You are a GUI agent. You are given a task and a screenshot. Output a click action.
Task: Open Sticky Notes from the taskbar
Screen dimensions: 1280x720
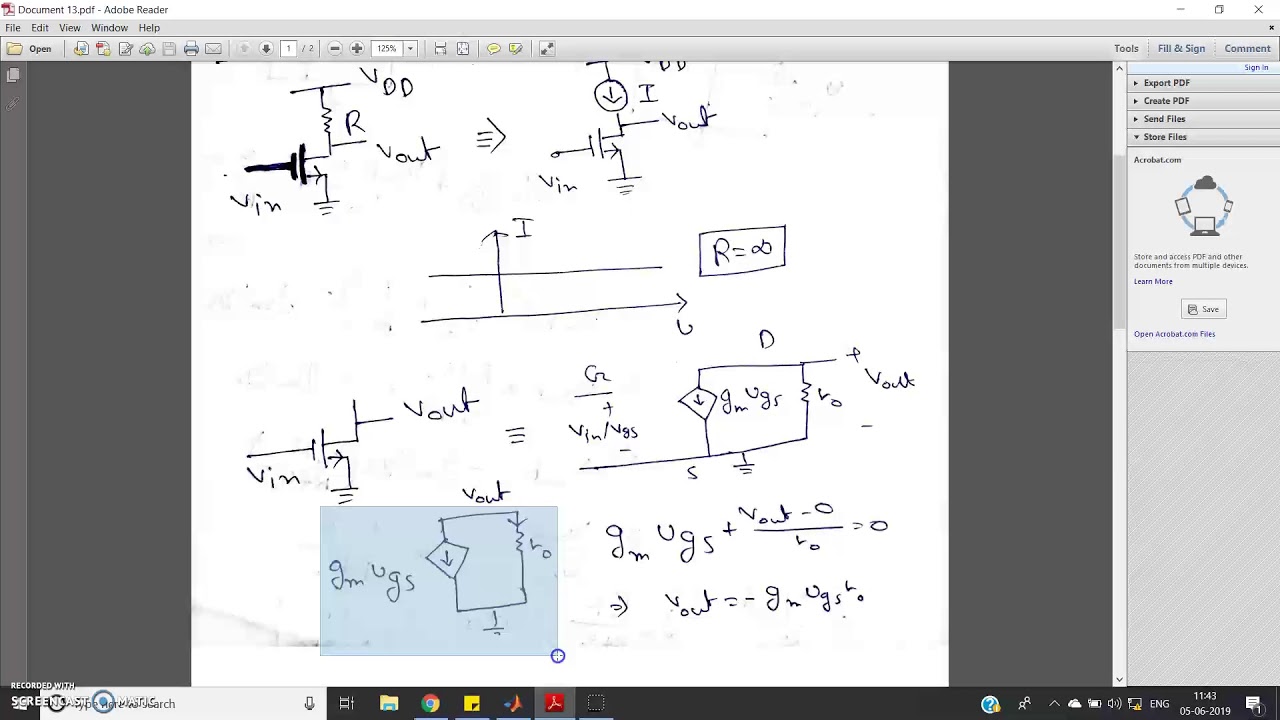(x=472, y=704)
